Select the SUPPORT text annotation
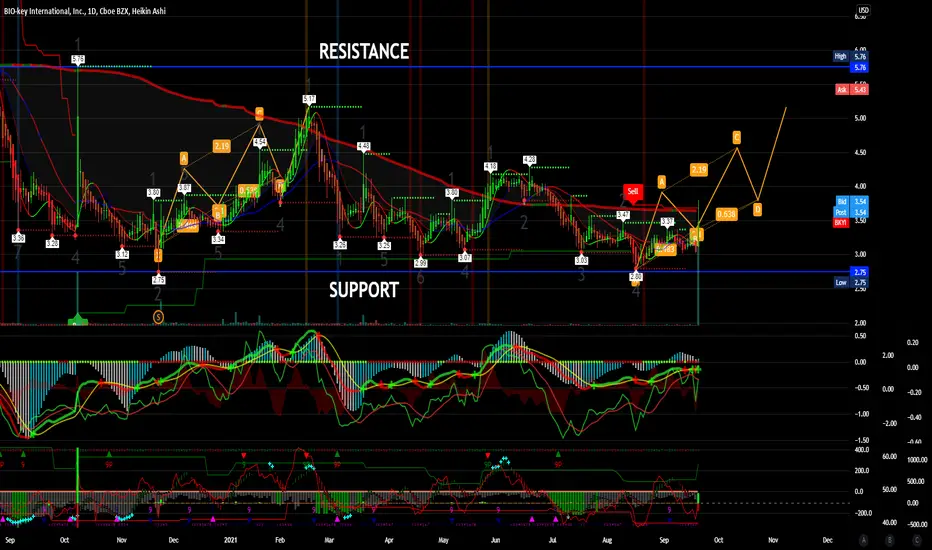The image size is (932, 550). tap(364, 290)
